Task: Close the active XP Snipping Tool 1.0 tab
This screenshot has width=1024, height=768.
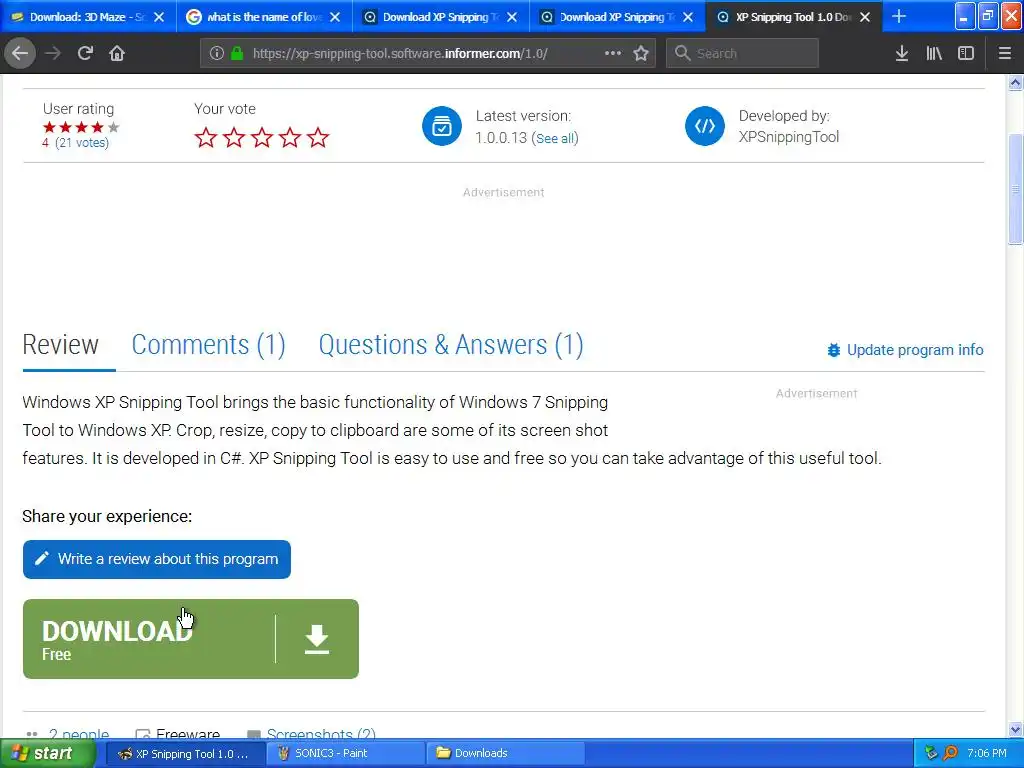Action: pyautogui.click(x=865, y=17)
